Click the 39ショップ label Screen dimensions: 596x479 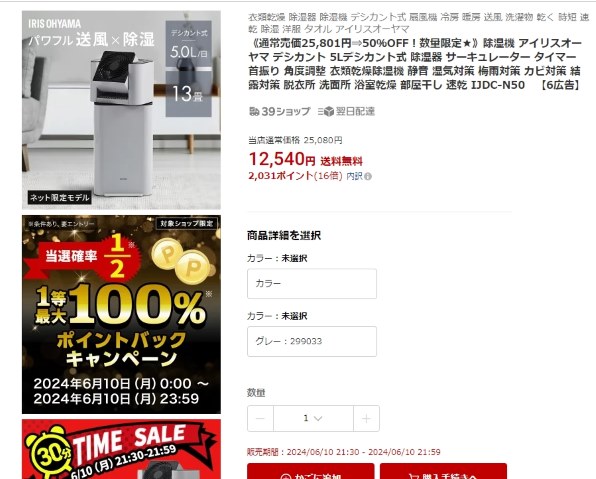(286, 111)
